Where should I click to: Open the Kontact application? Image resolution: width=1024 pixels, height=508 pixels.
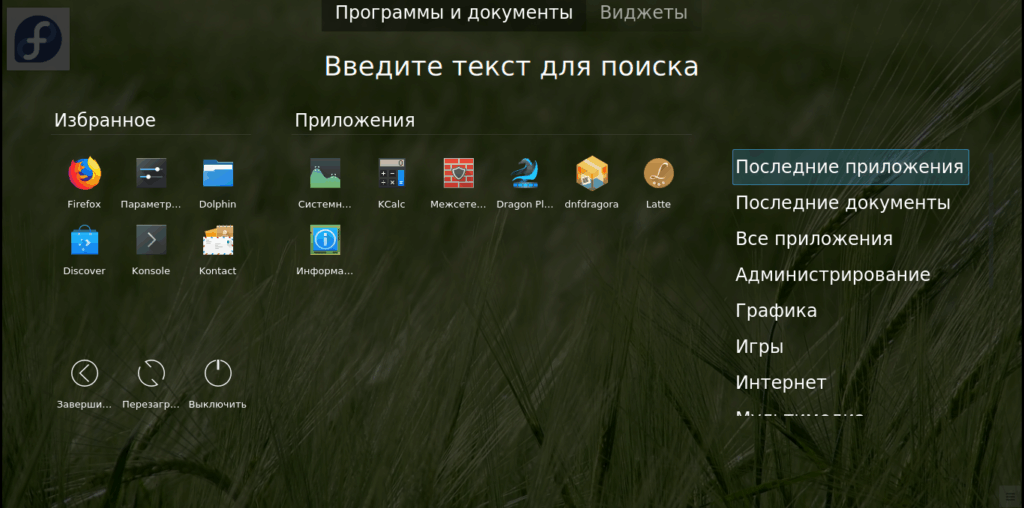217,240
